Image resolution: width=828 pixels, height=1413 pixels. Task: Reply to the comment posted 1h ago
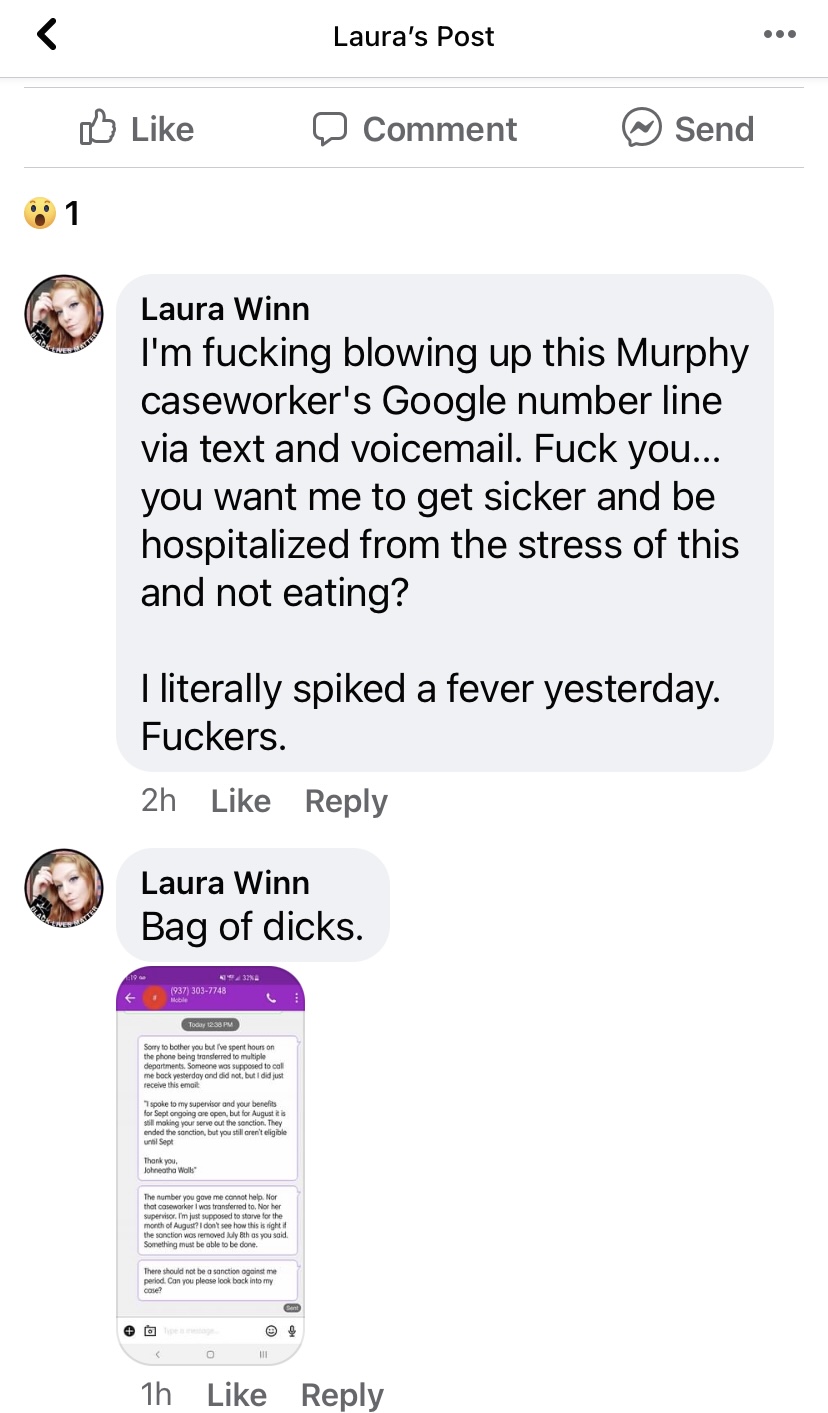(342, 1395)
